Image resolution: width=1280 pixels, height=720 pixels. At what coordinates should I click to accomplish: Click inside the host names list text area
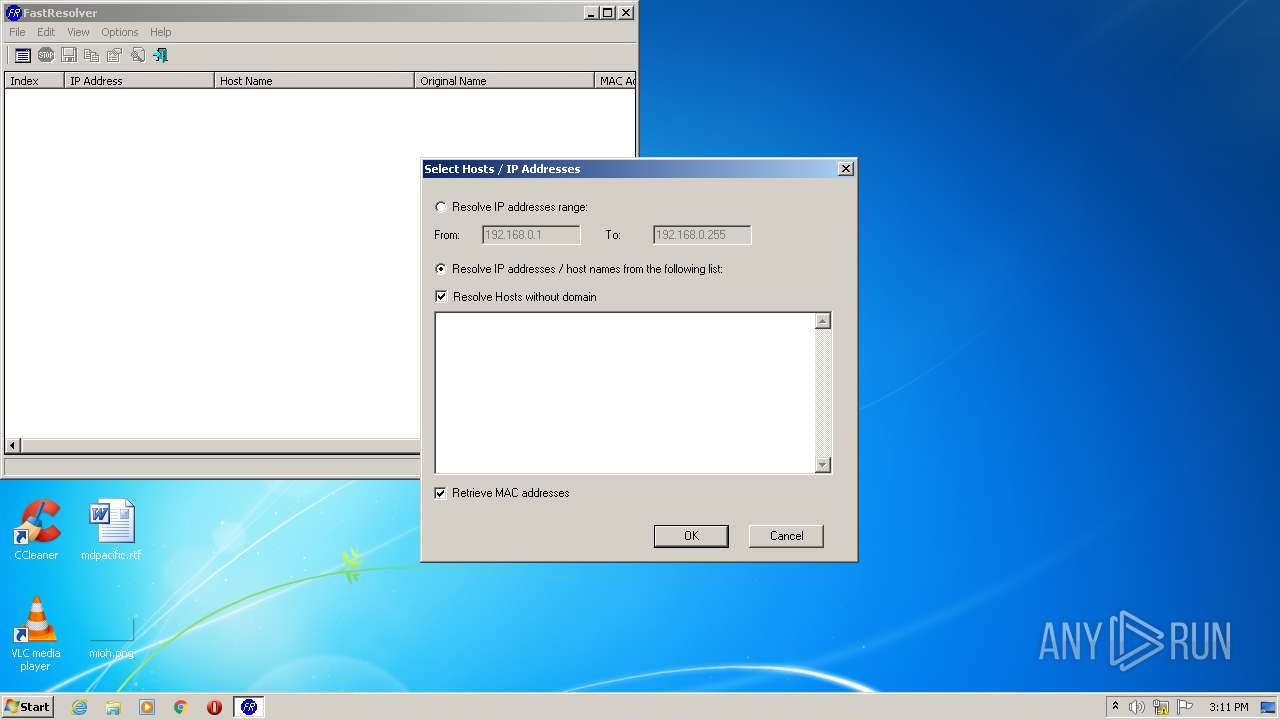point(625,393)
